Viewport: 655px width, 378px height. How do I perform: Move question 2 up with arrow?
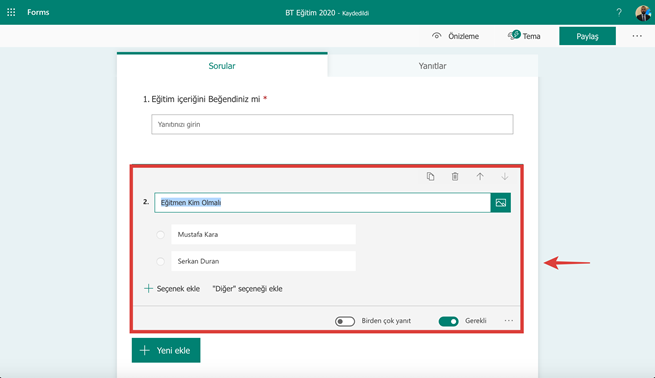coord(480,177)
